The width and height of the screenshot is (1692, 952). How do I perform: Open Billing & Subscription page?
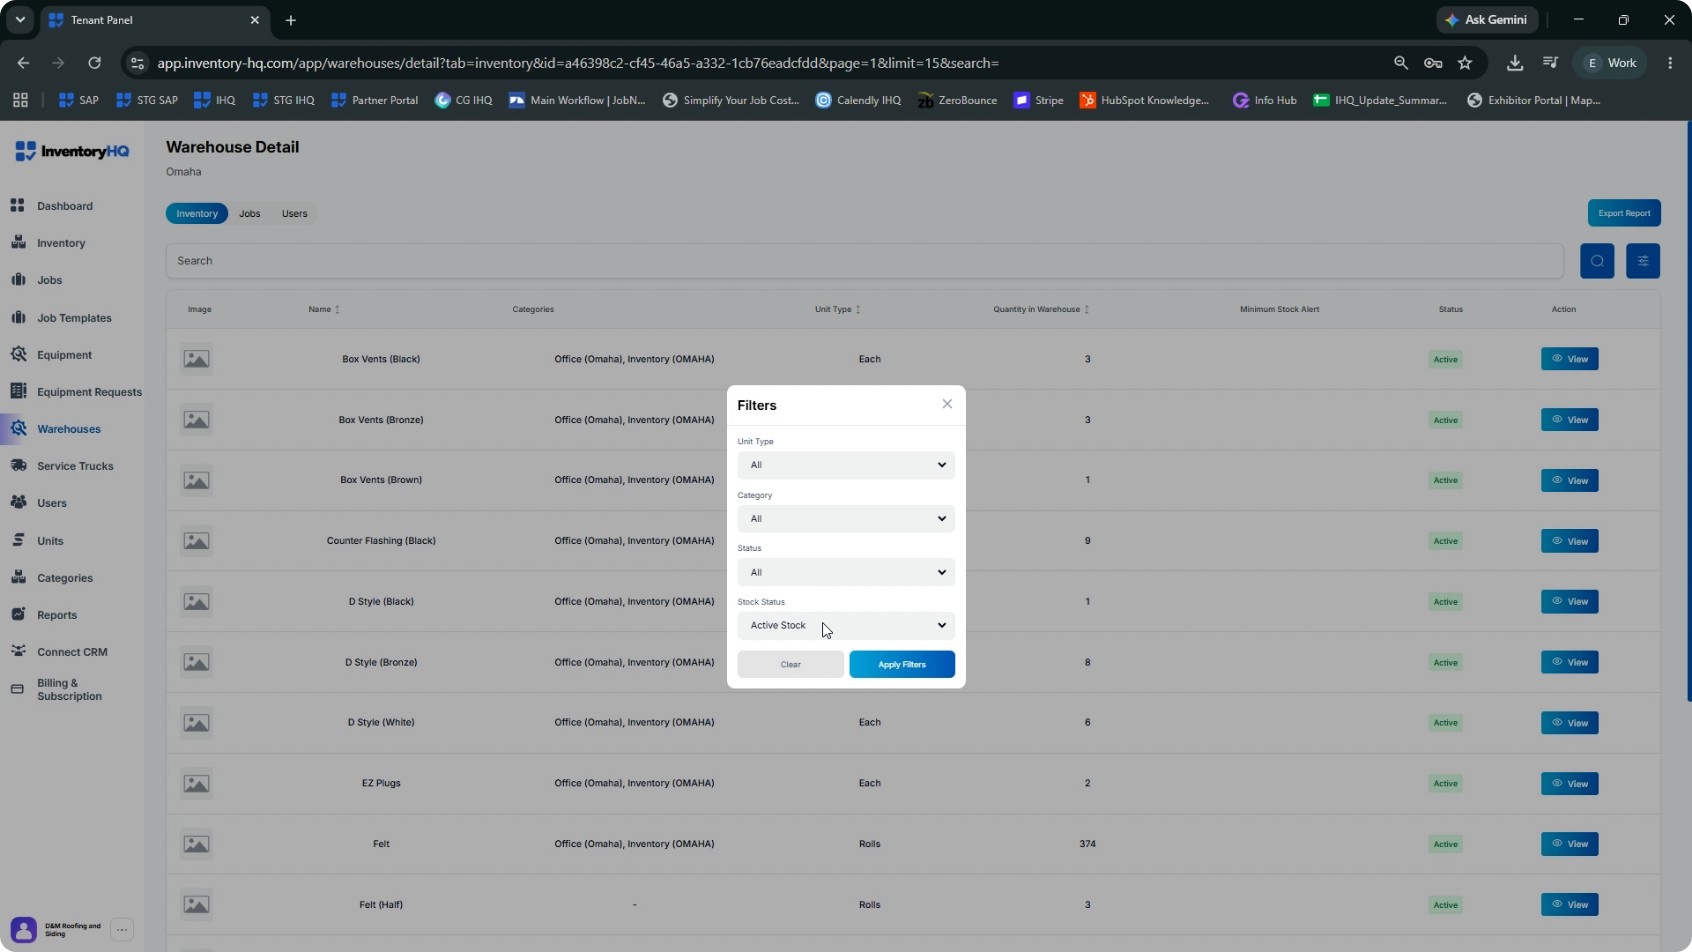tap(69, 690)
